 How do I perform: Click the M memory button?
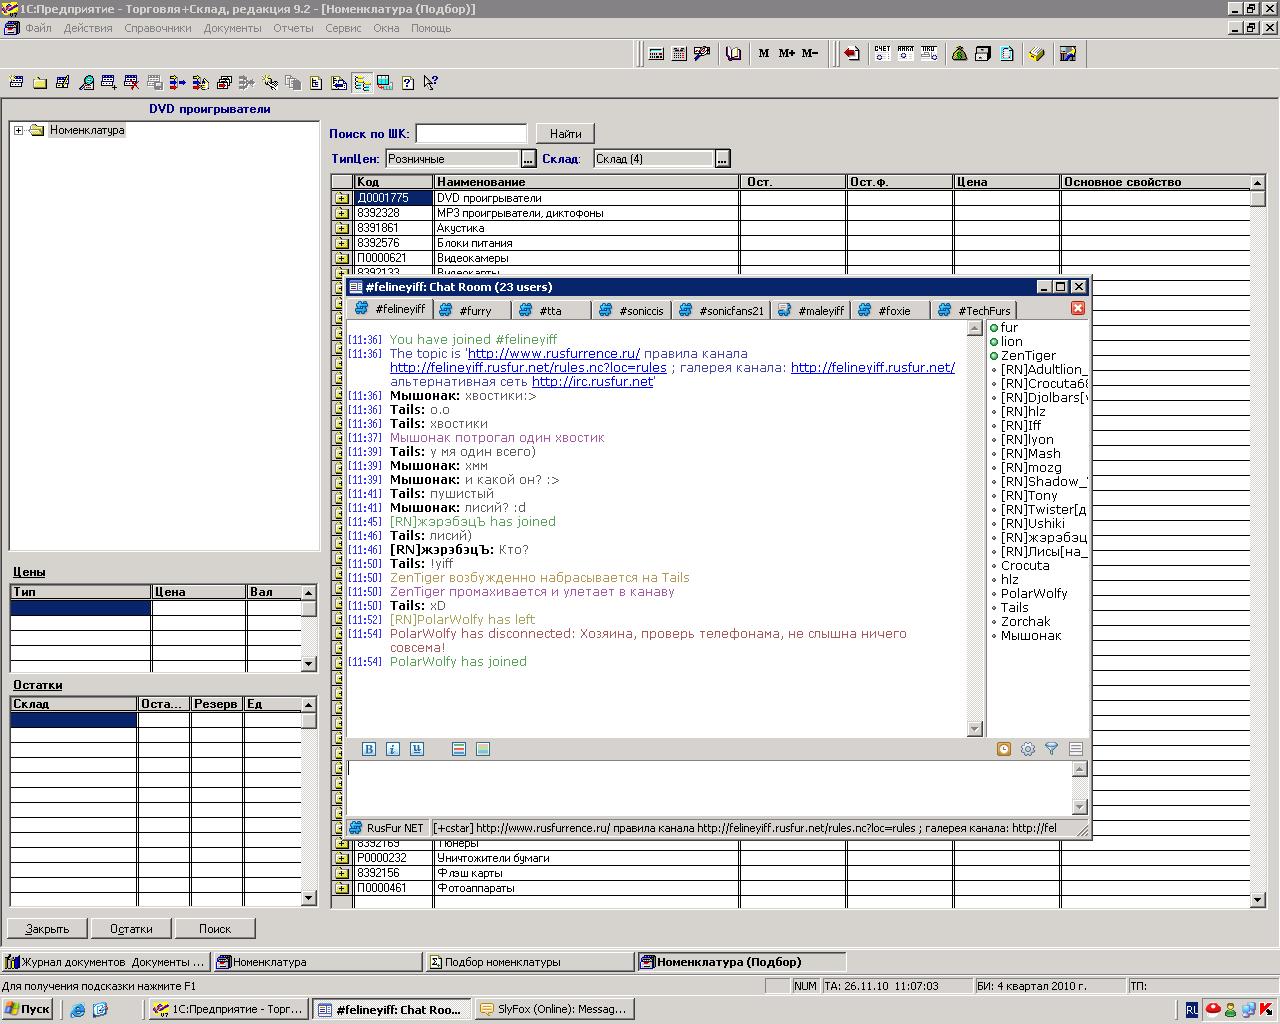click(x=764, y=54)
